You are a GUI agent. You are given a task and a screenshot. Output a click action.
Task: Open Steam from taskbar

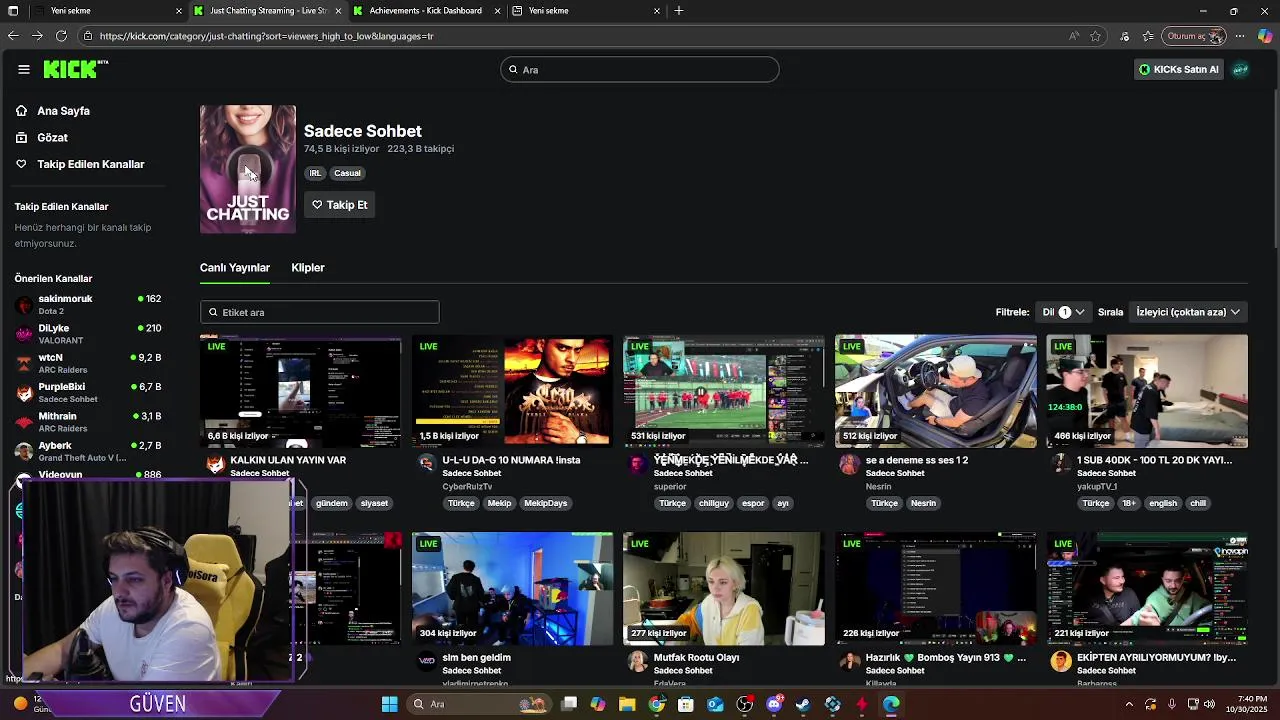click(x=803, y=704)
